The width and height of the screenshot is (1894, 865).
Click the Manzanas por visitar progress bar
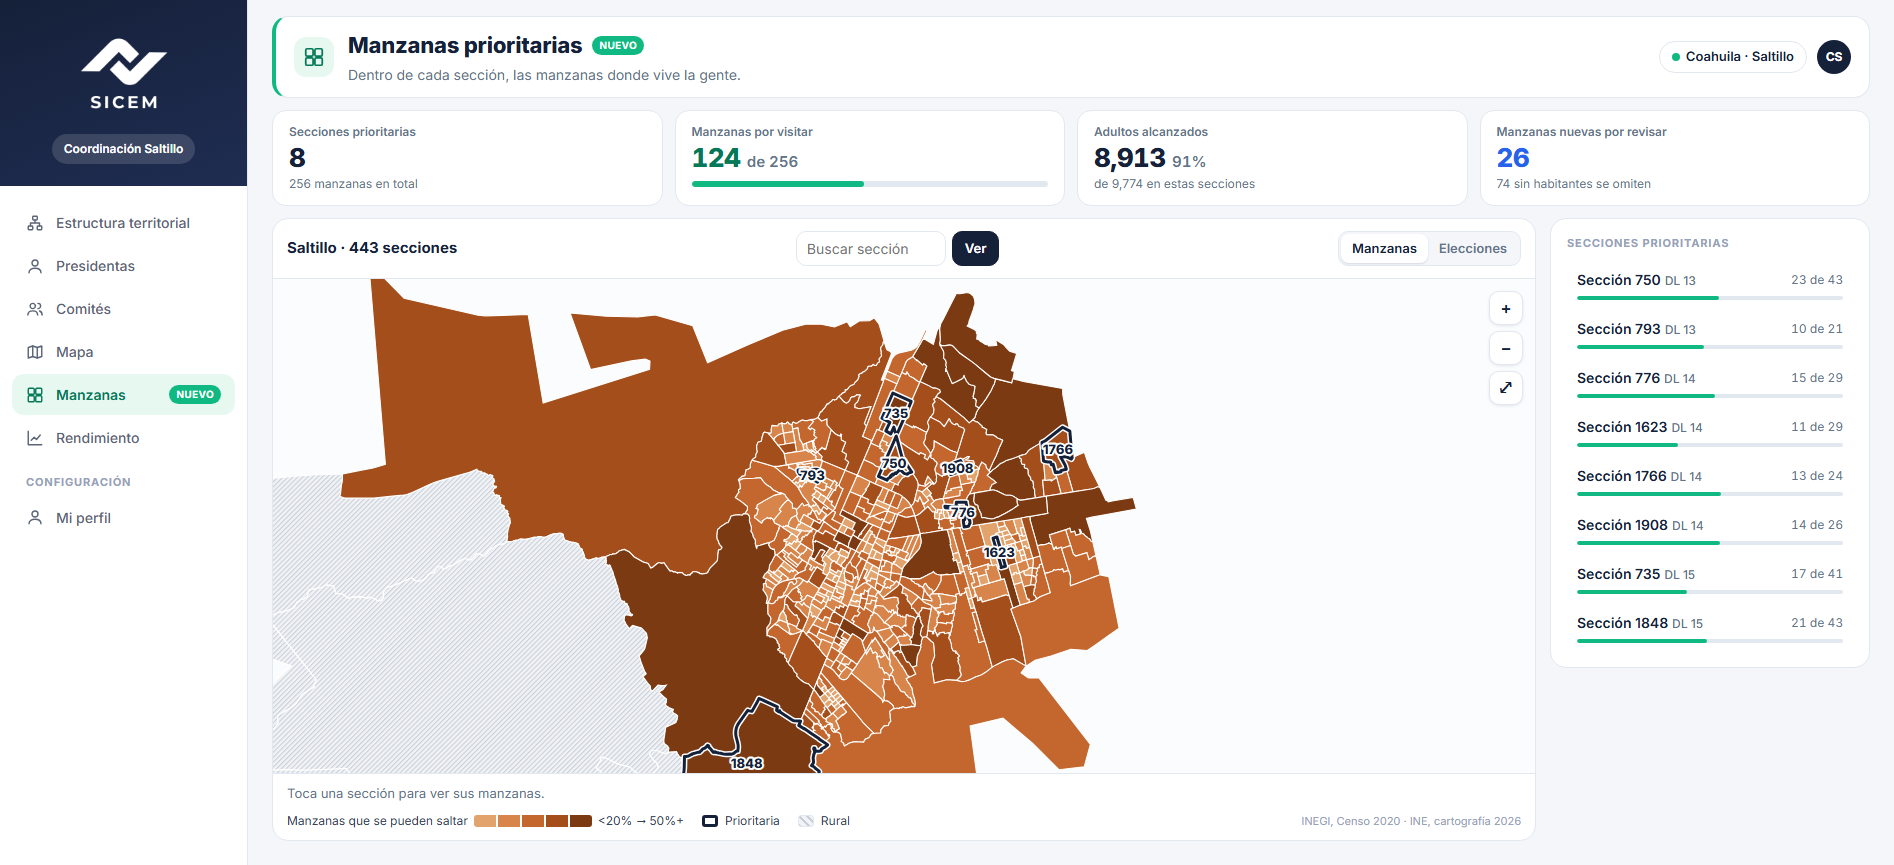[x=870, y=184]
